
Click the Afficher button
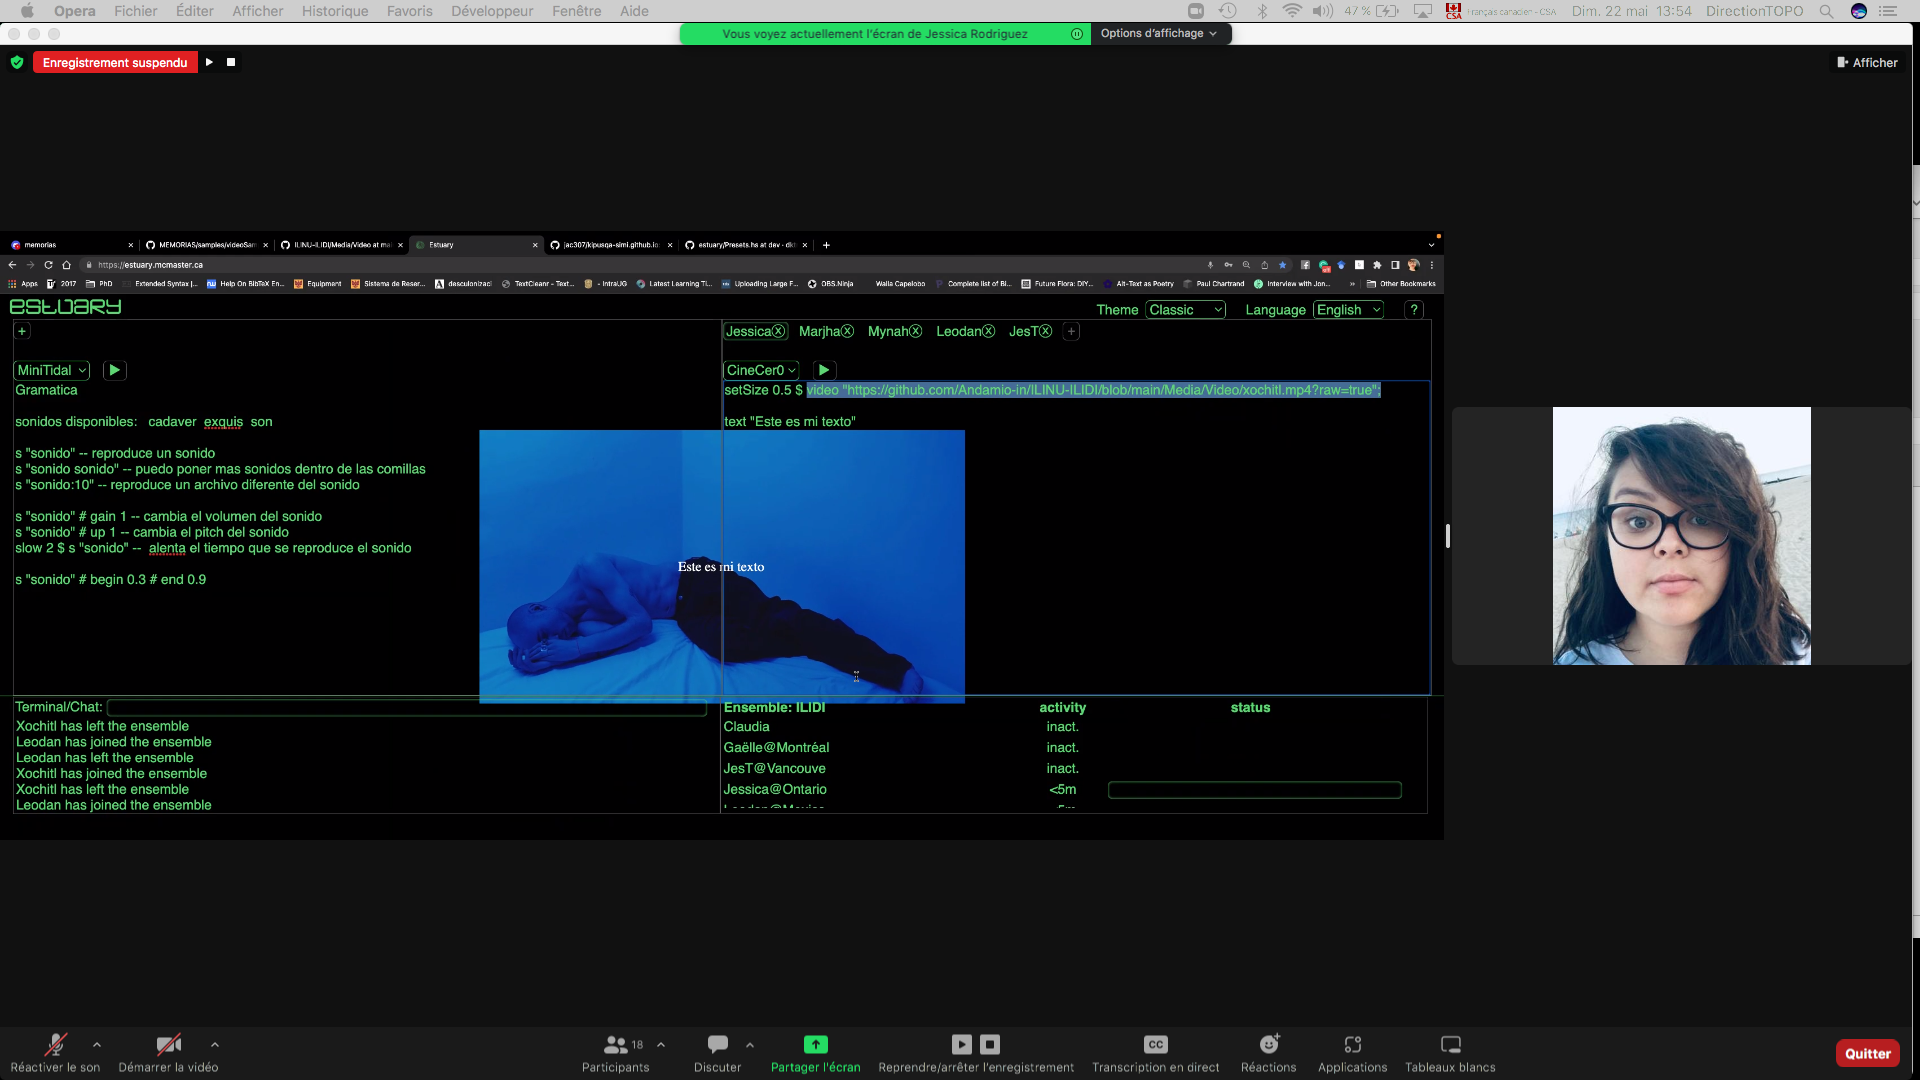point(1867,62)
